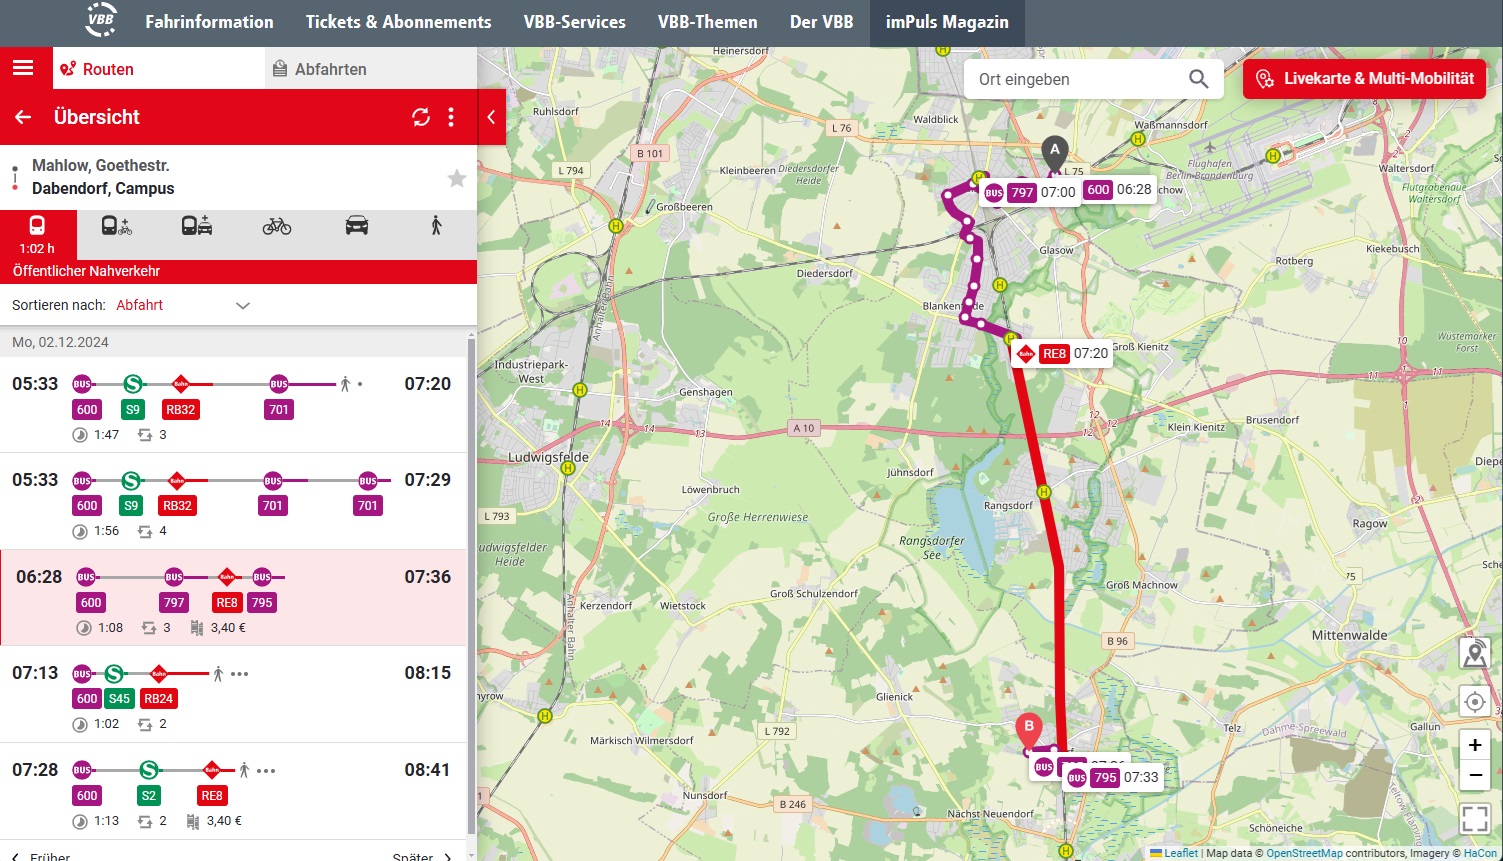This screenshot has height=861, width=1503.
Task: Choose public transport plus bike mode
Action: tap(116, 226)
